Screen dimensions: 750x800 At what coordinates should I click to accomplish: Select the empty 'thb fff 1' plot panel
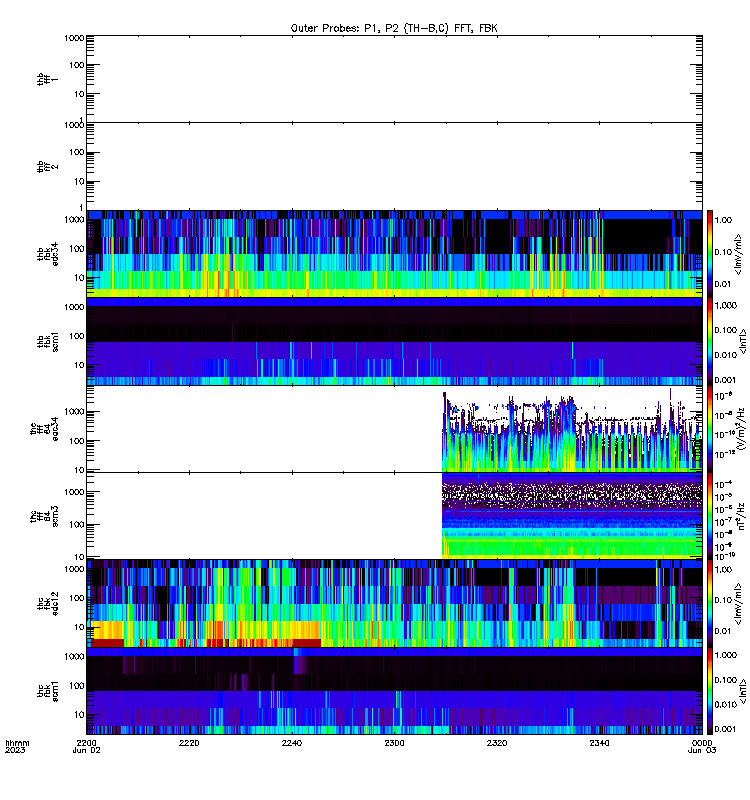[394, 79]
